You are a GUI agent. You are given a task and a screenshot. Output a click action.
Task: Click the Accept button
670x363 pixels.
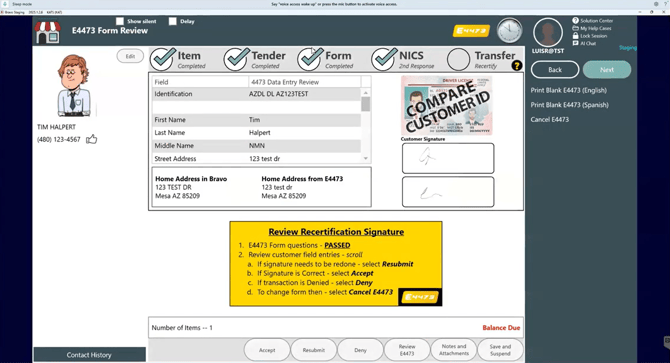pos(267,350)
